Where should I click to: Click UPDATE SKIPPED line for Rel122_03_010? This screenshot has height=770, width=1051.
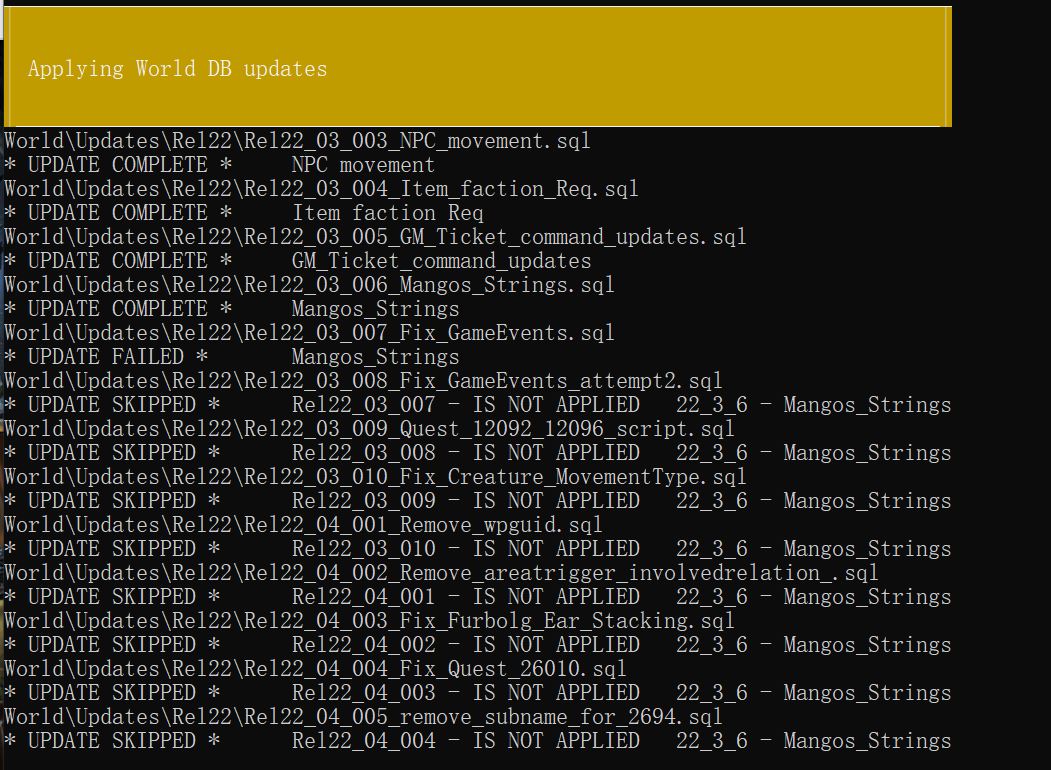coord(477,549)
